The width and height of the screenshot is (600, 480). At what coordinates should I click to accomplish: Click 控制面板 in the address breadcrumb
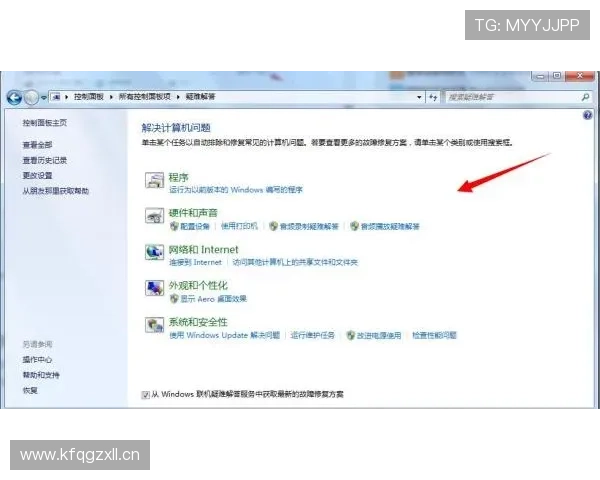coord(89,97)
